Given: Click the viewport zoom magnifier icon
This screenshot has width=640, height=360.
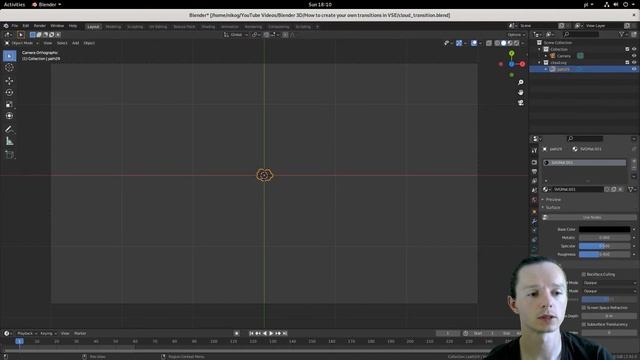Looking at the screenshot, I should click(521, 82).
